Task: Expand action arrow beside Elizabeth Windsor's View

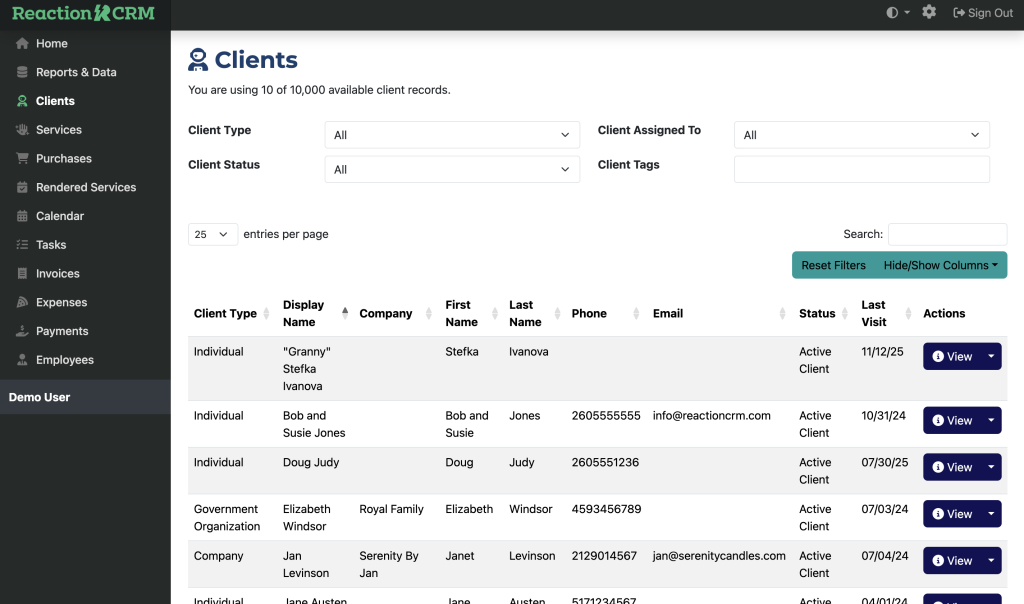Action: click(991, 514)
